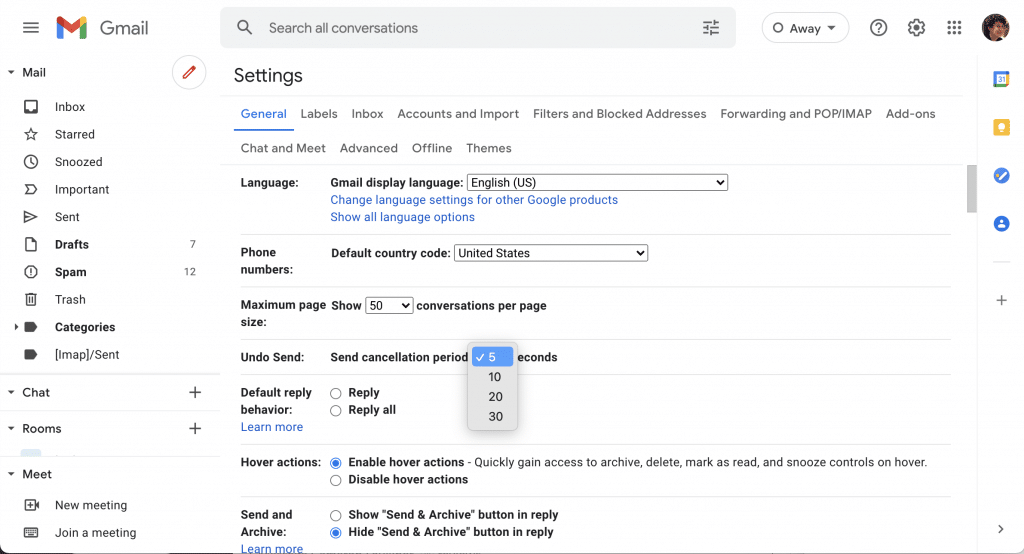This screenshot has width=1024, height=554.
Task: Open the Help question mark icon
Action: pos(878,28)
